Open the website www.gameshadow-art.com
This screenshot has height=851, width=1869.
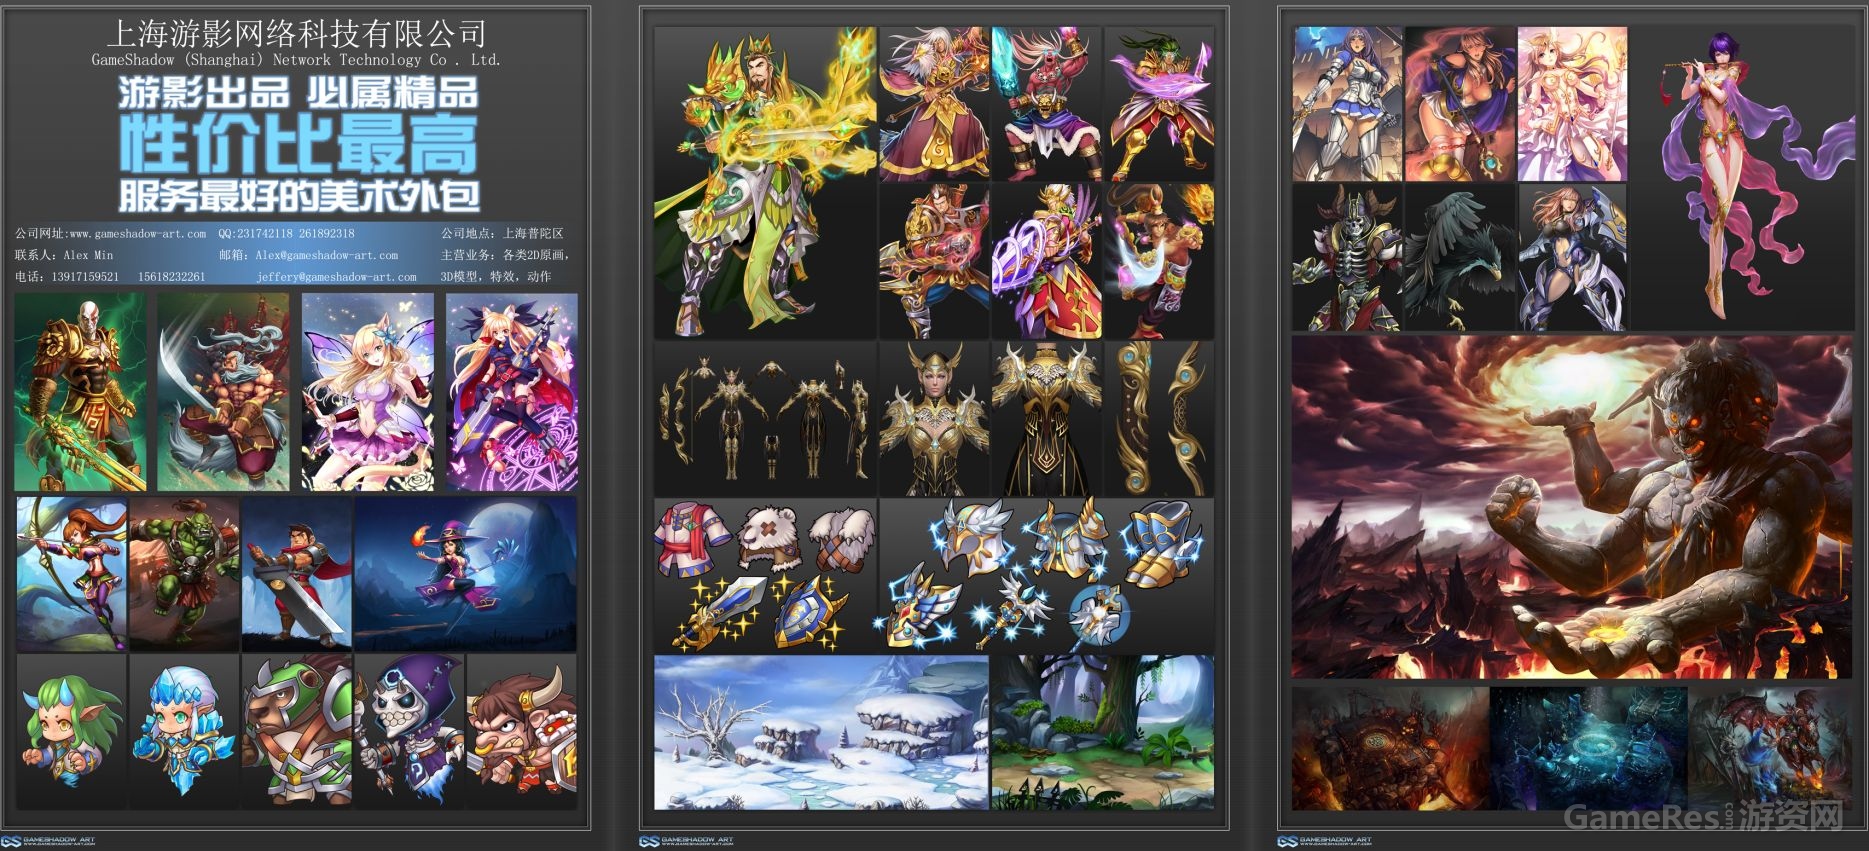click(x=138, y=233)
